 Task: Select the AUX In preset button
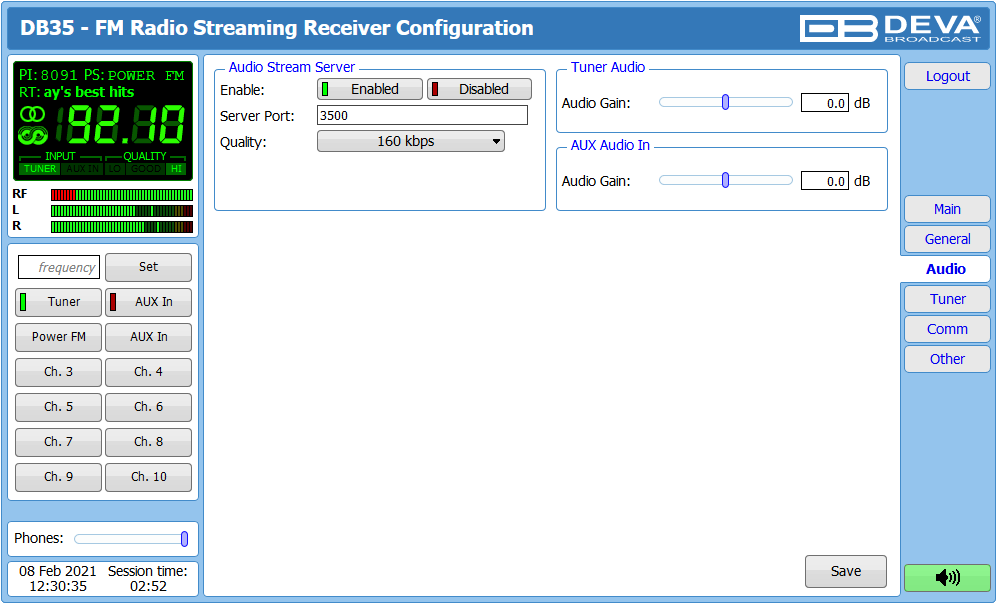(x=148, y=337)
